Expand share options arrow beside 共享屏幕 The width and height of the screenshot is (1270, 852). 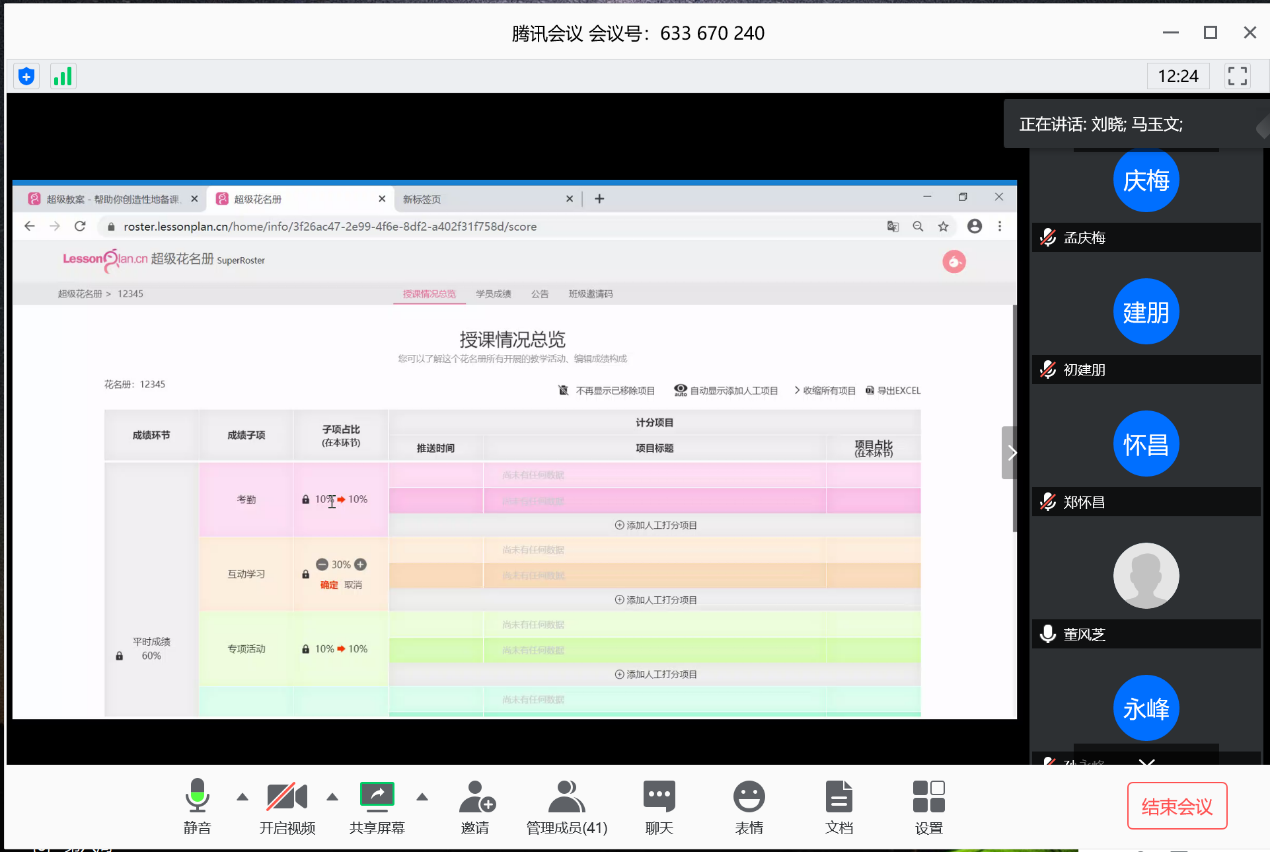pos(422,797)
